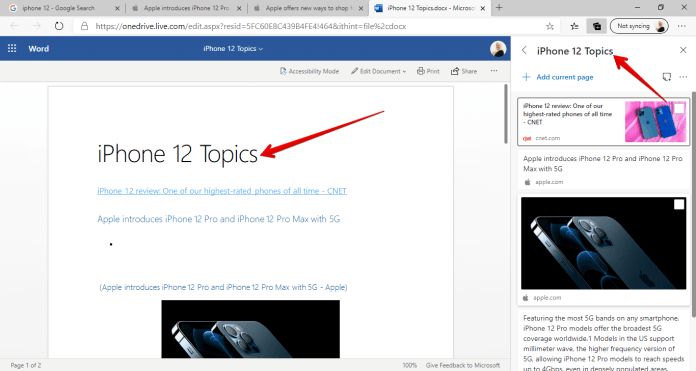This screenshot has width=696, height=371.
Task: Go back one page in browser
Action: pyautogui.click(x=15, y=26)
